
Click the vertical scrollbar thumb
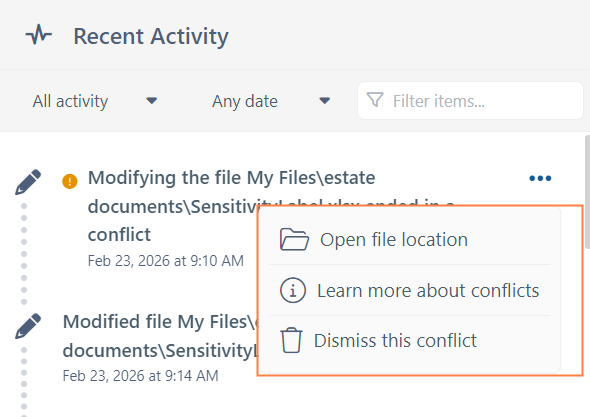(587, 192)
